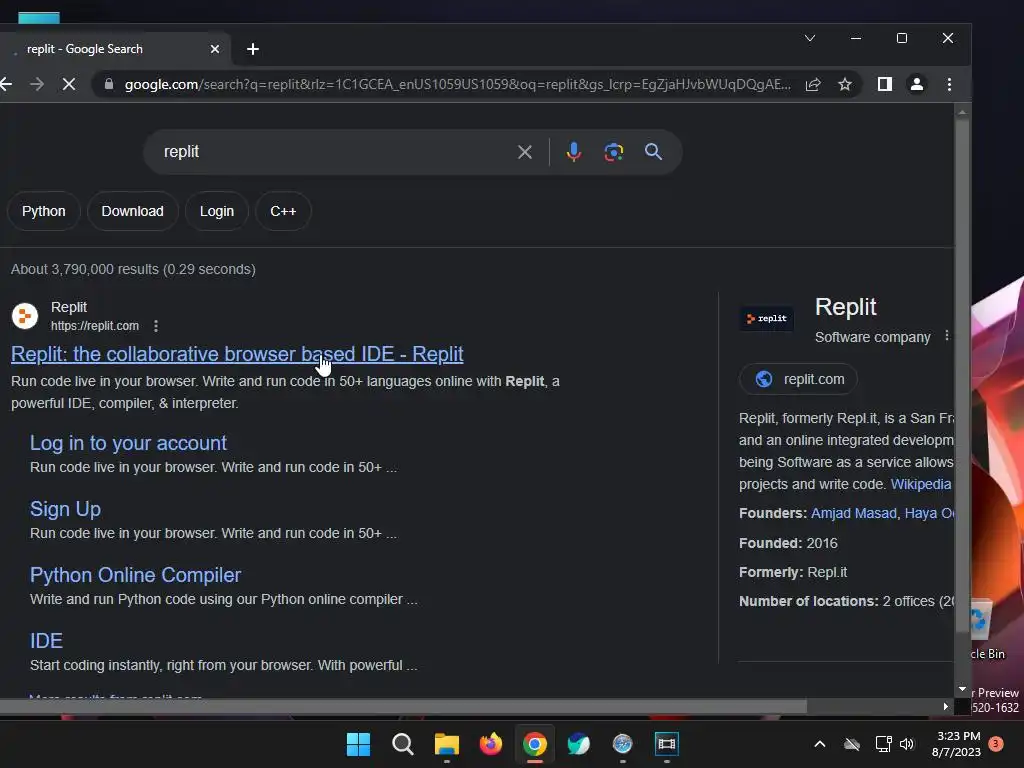
Task: Open Chrome three-dot menu
Action: (950, 84)
